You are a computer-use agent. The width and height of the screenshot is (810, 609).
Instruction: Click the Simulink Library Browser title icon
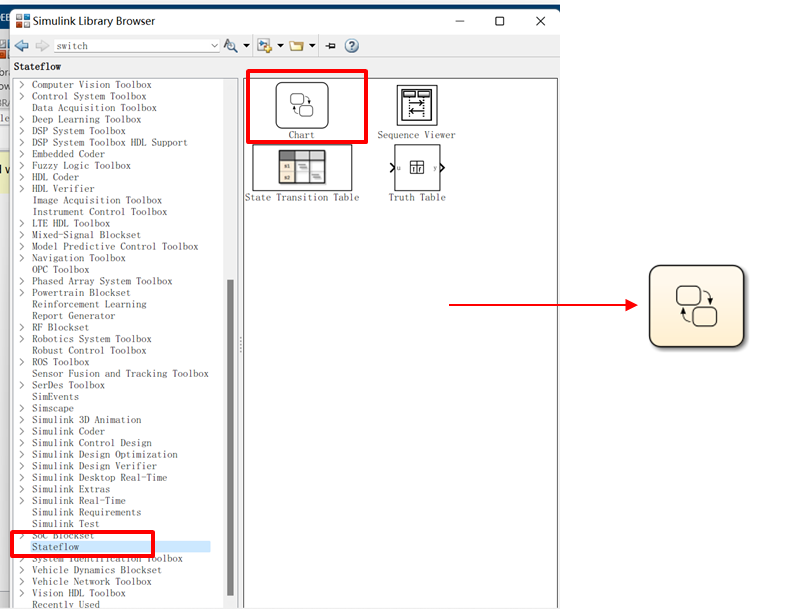(23, 21)
